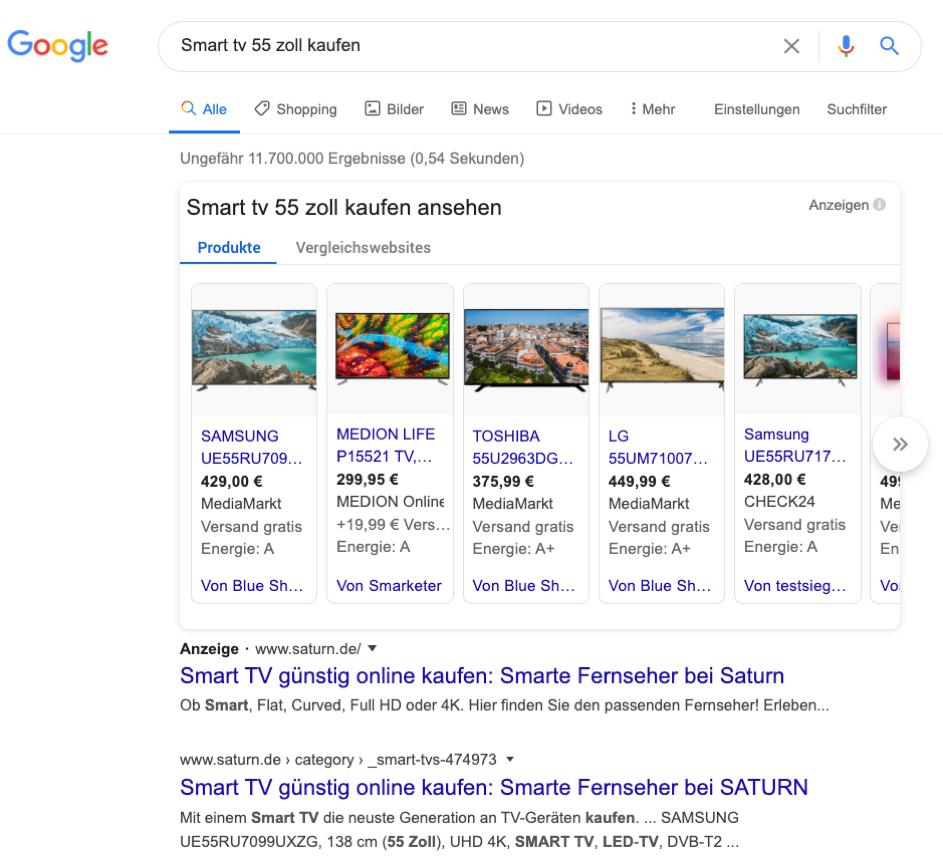This screenshot has height=864, width=943.
Task: Click the price 449,99 €
Action: click(x=639, y=482)
